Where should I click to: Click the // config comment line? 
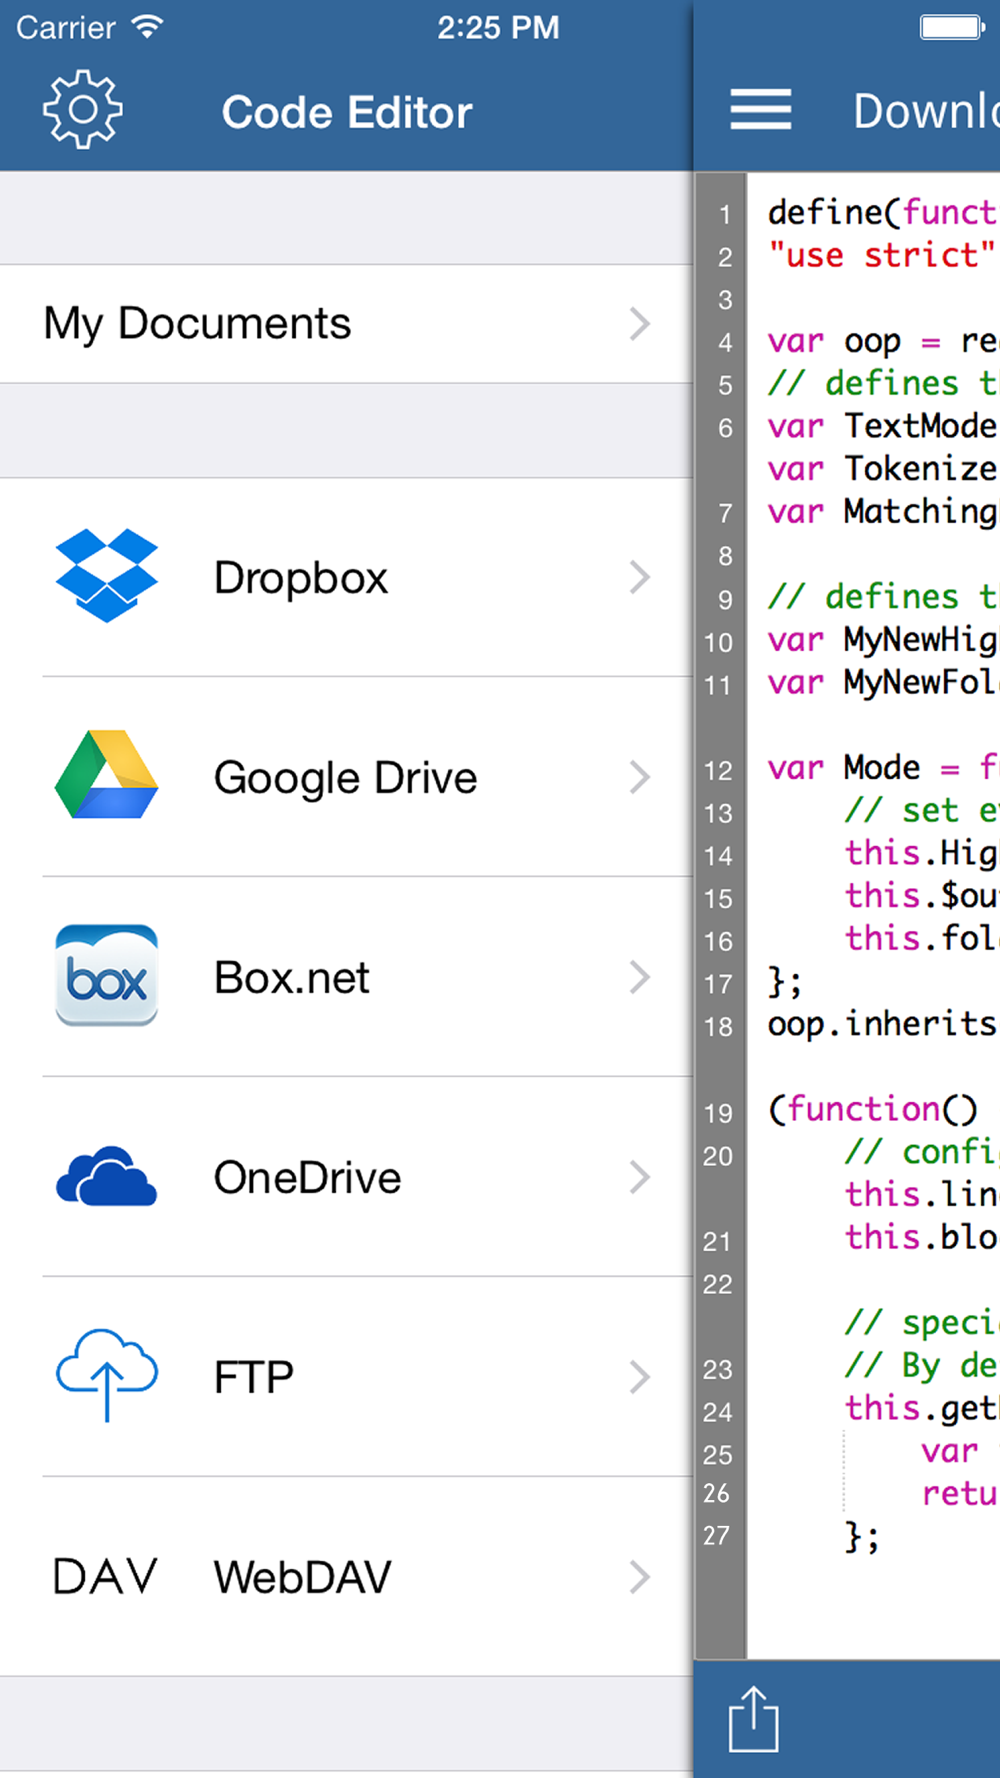922,1152
